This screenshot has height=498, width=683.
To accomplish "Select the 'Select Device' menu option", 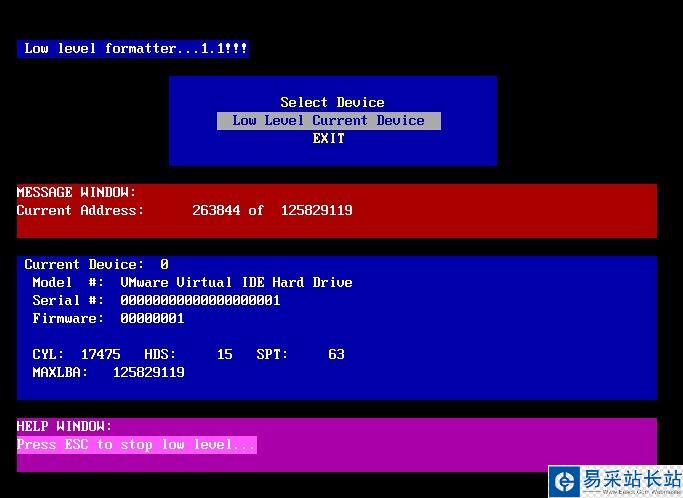I will [332, 102].
